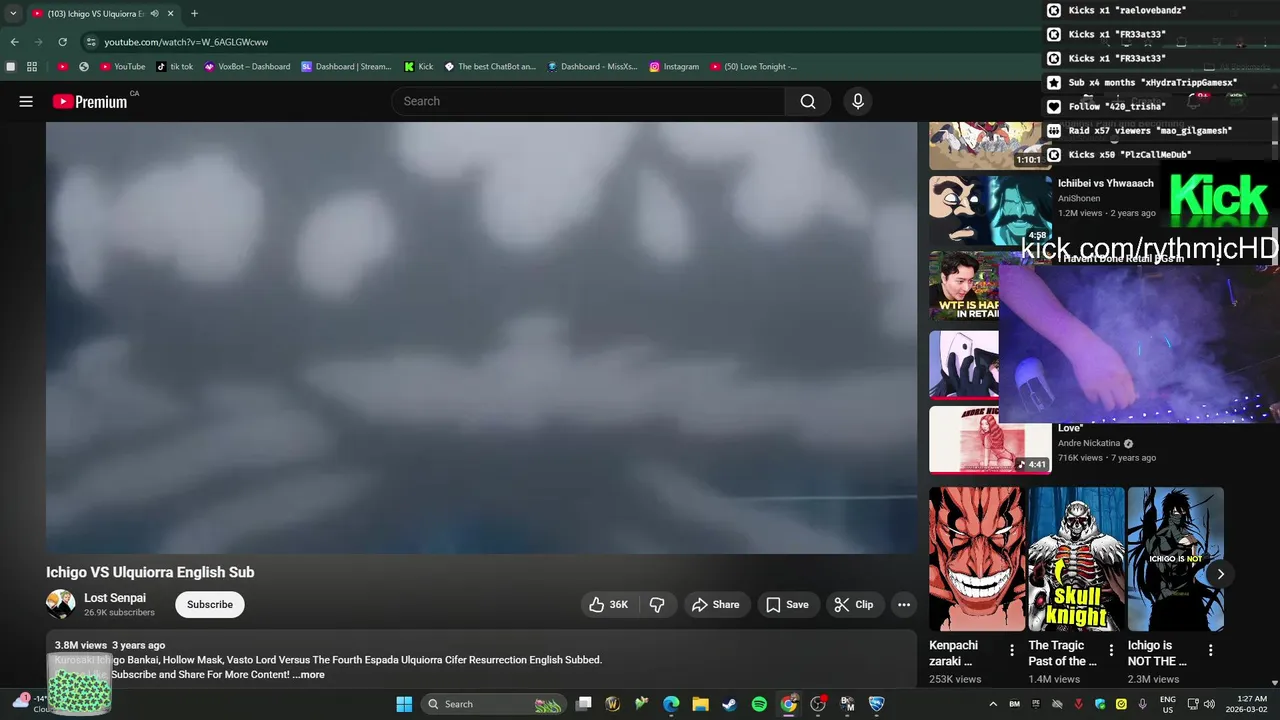Toggle taskbar microphone tray icon
Image resolution: width=1280 pixels, height=720 pixels.
(x=1142, y=704)
